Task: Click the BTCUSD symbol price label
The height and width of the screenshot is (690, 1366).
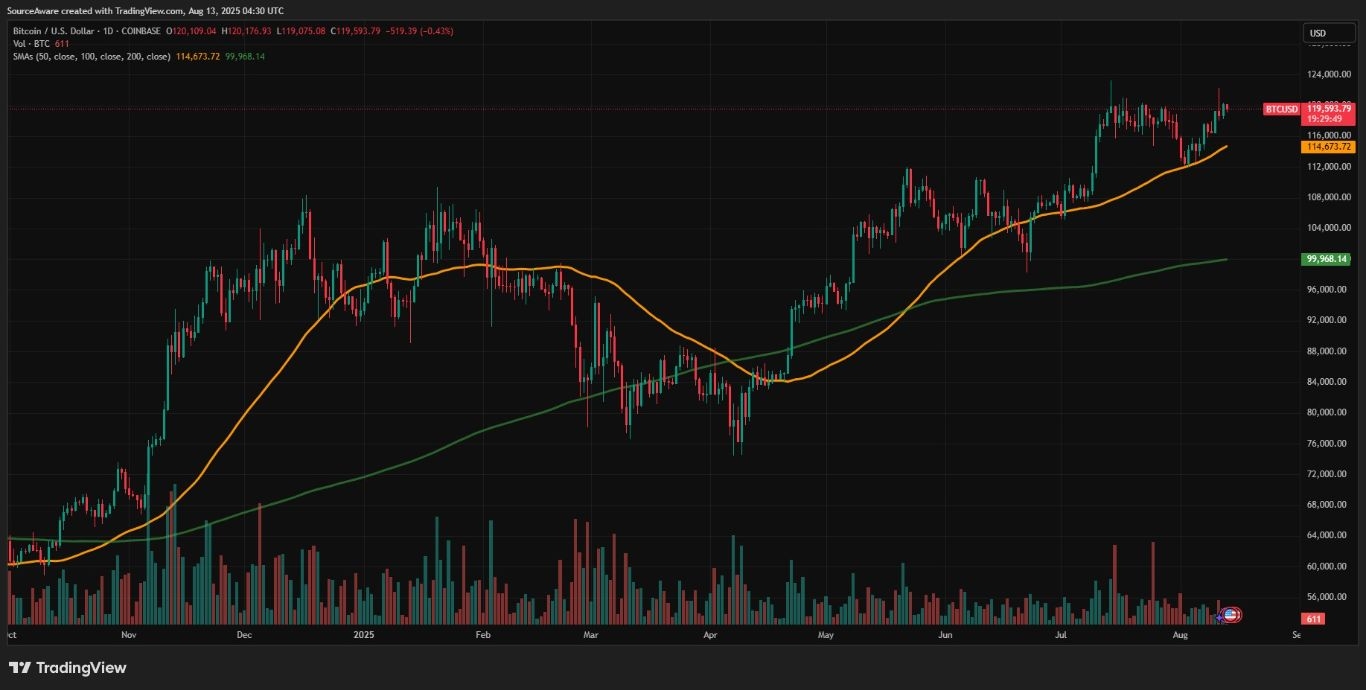Action: 1281,108
